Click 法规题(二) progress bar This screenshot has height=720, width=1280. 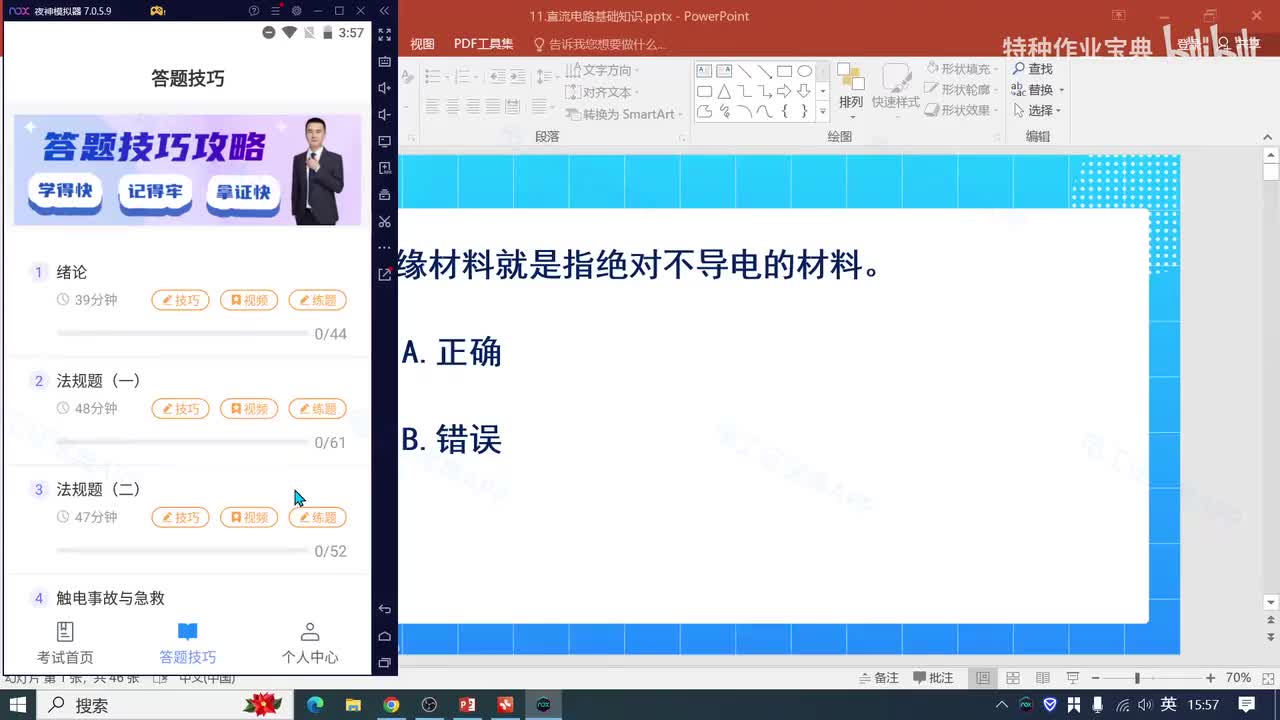click(182, 550)
